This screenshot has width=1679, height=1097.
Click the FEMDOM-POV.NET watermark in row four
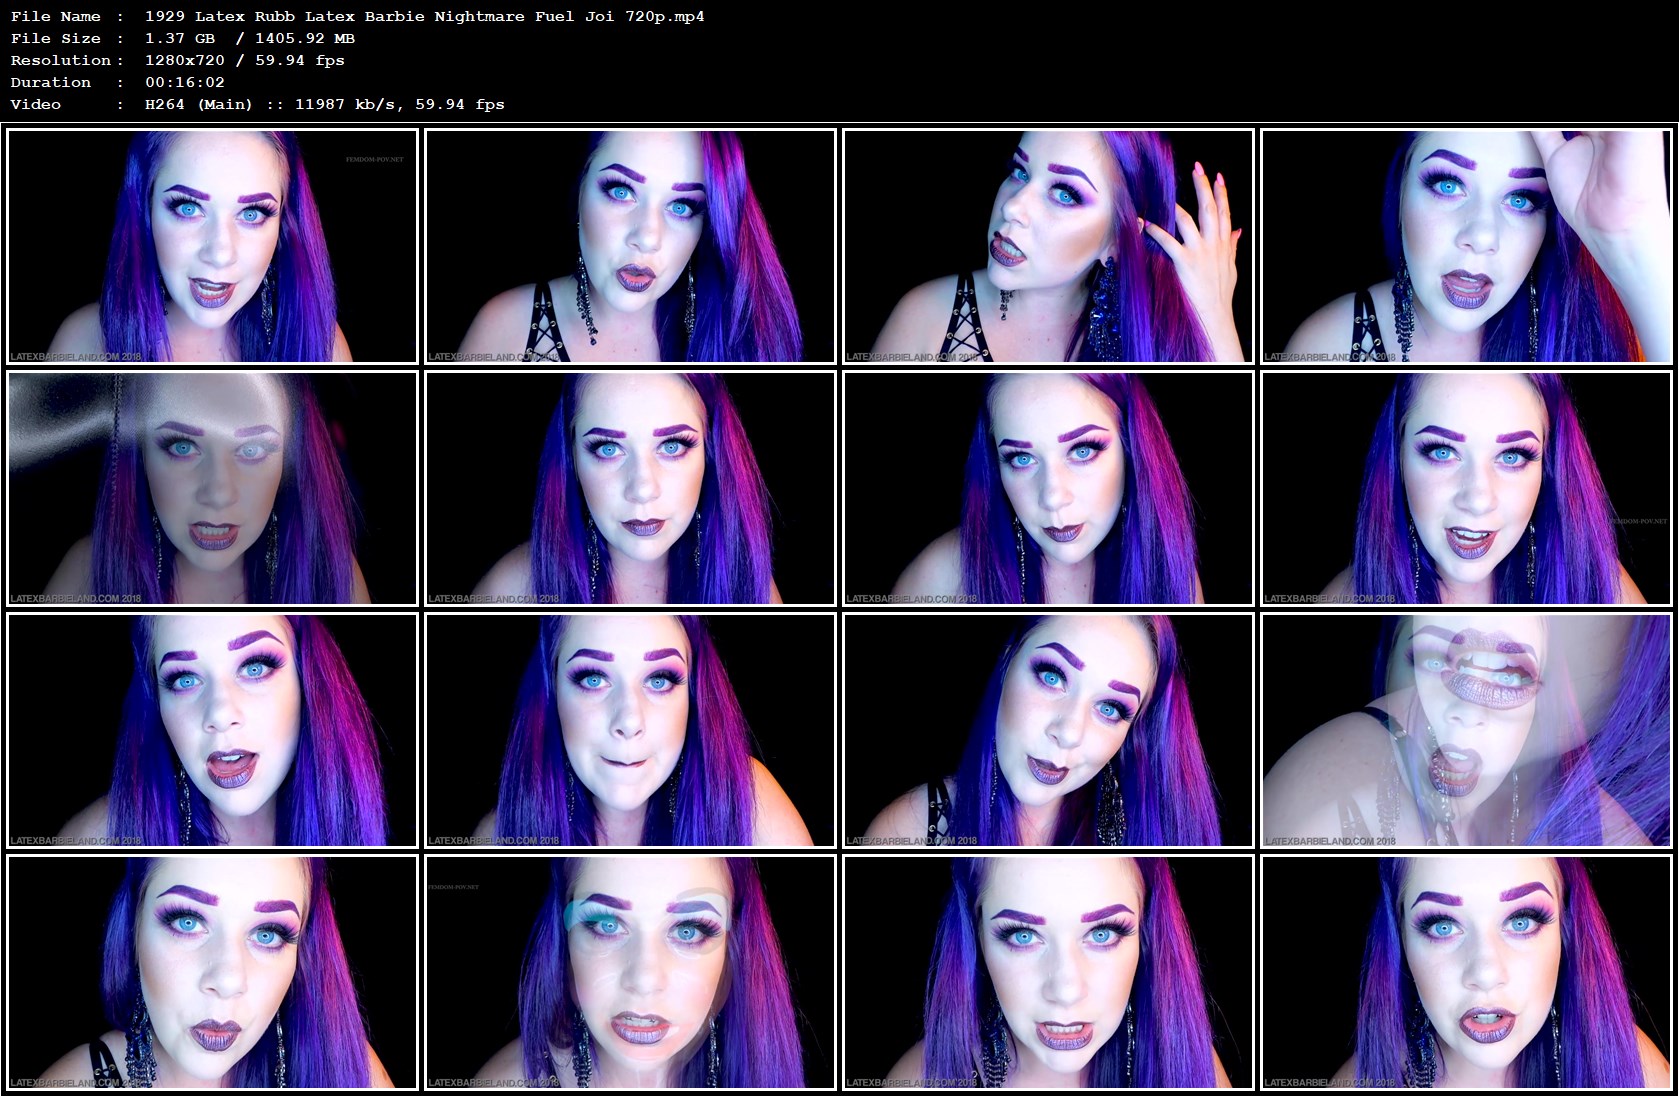click(455, 886)
